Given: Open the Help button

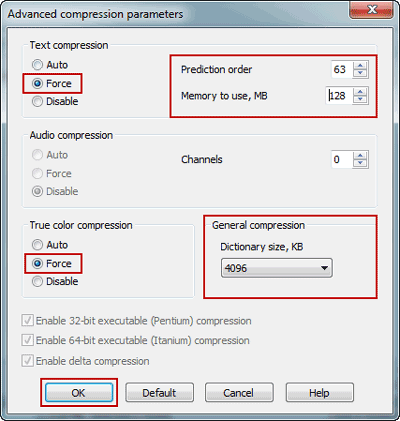Looking at the screenshot, I should coord(319,393).
